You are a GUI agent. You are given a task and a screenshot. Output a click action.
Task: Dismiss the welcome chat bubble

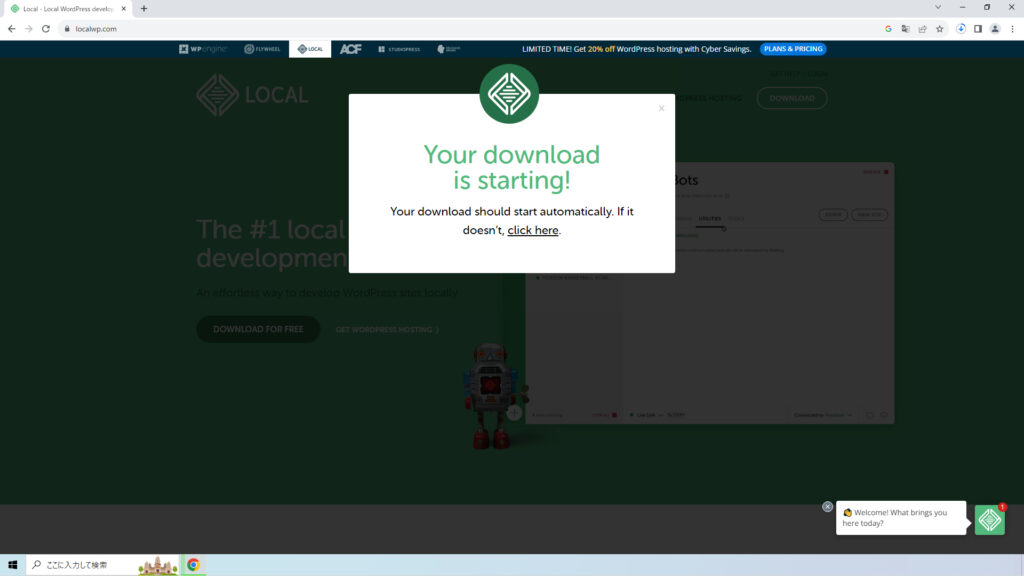(827, 507)
